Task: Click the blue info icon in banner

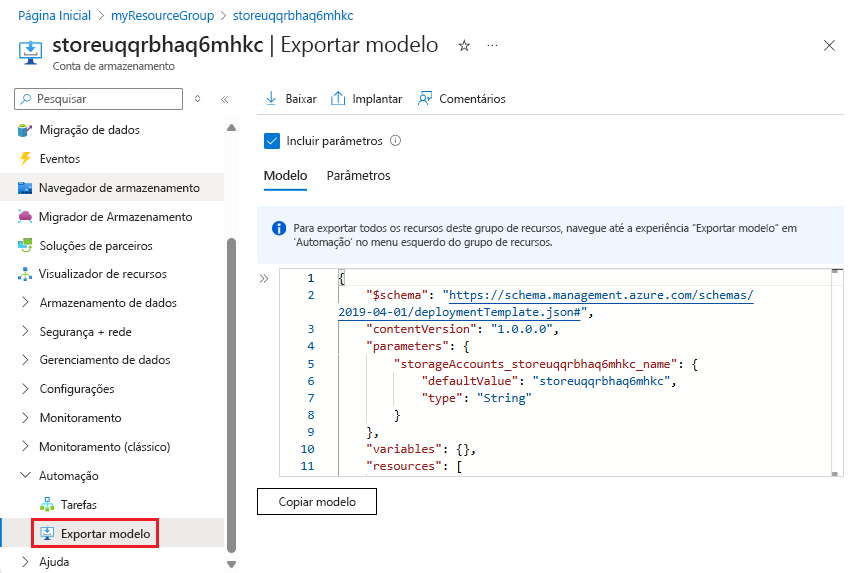Action: point(279,228)
